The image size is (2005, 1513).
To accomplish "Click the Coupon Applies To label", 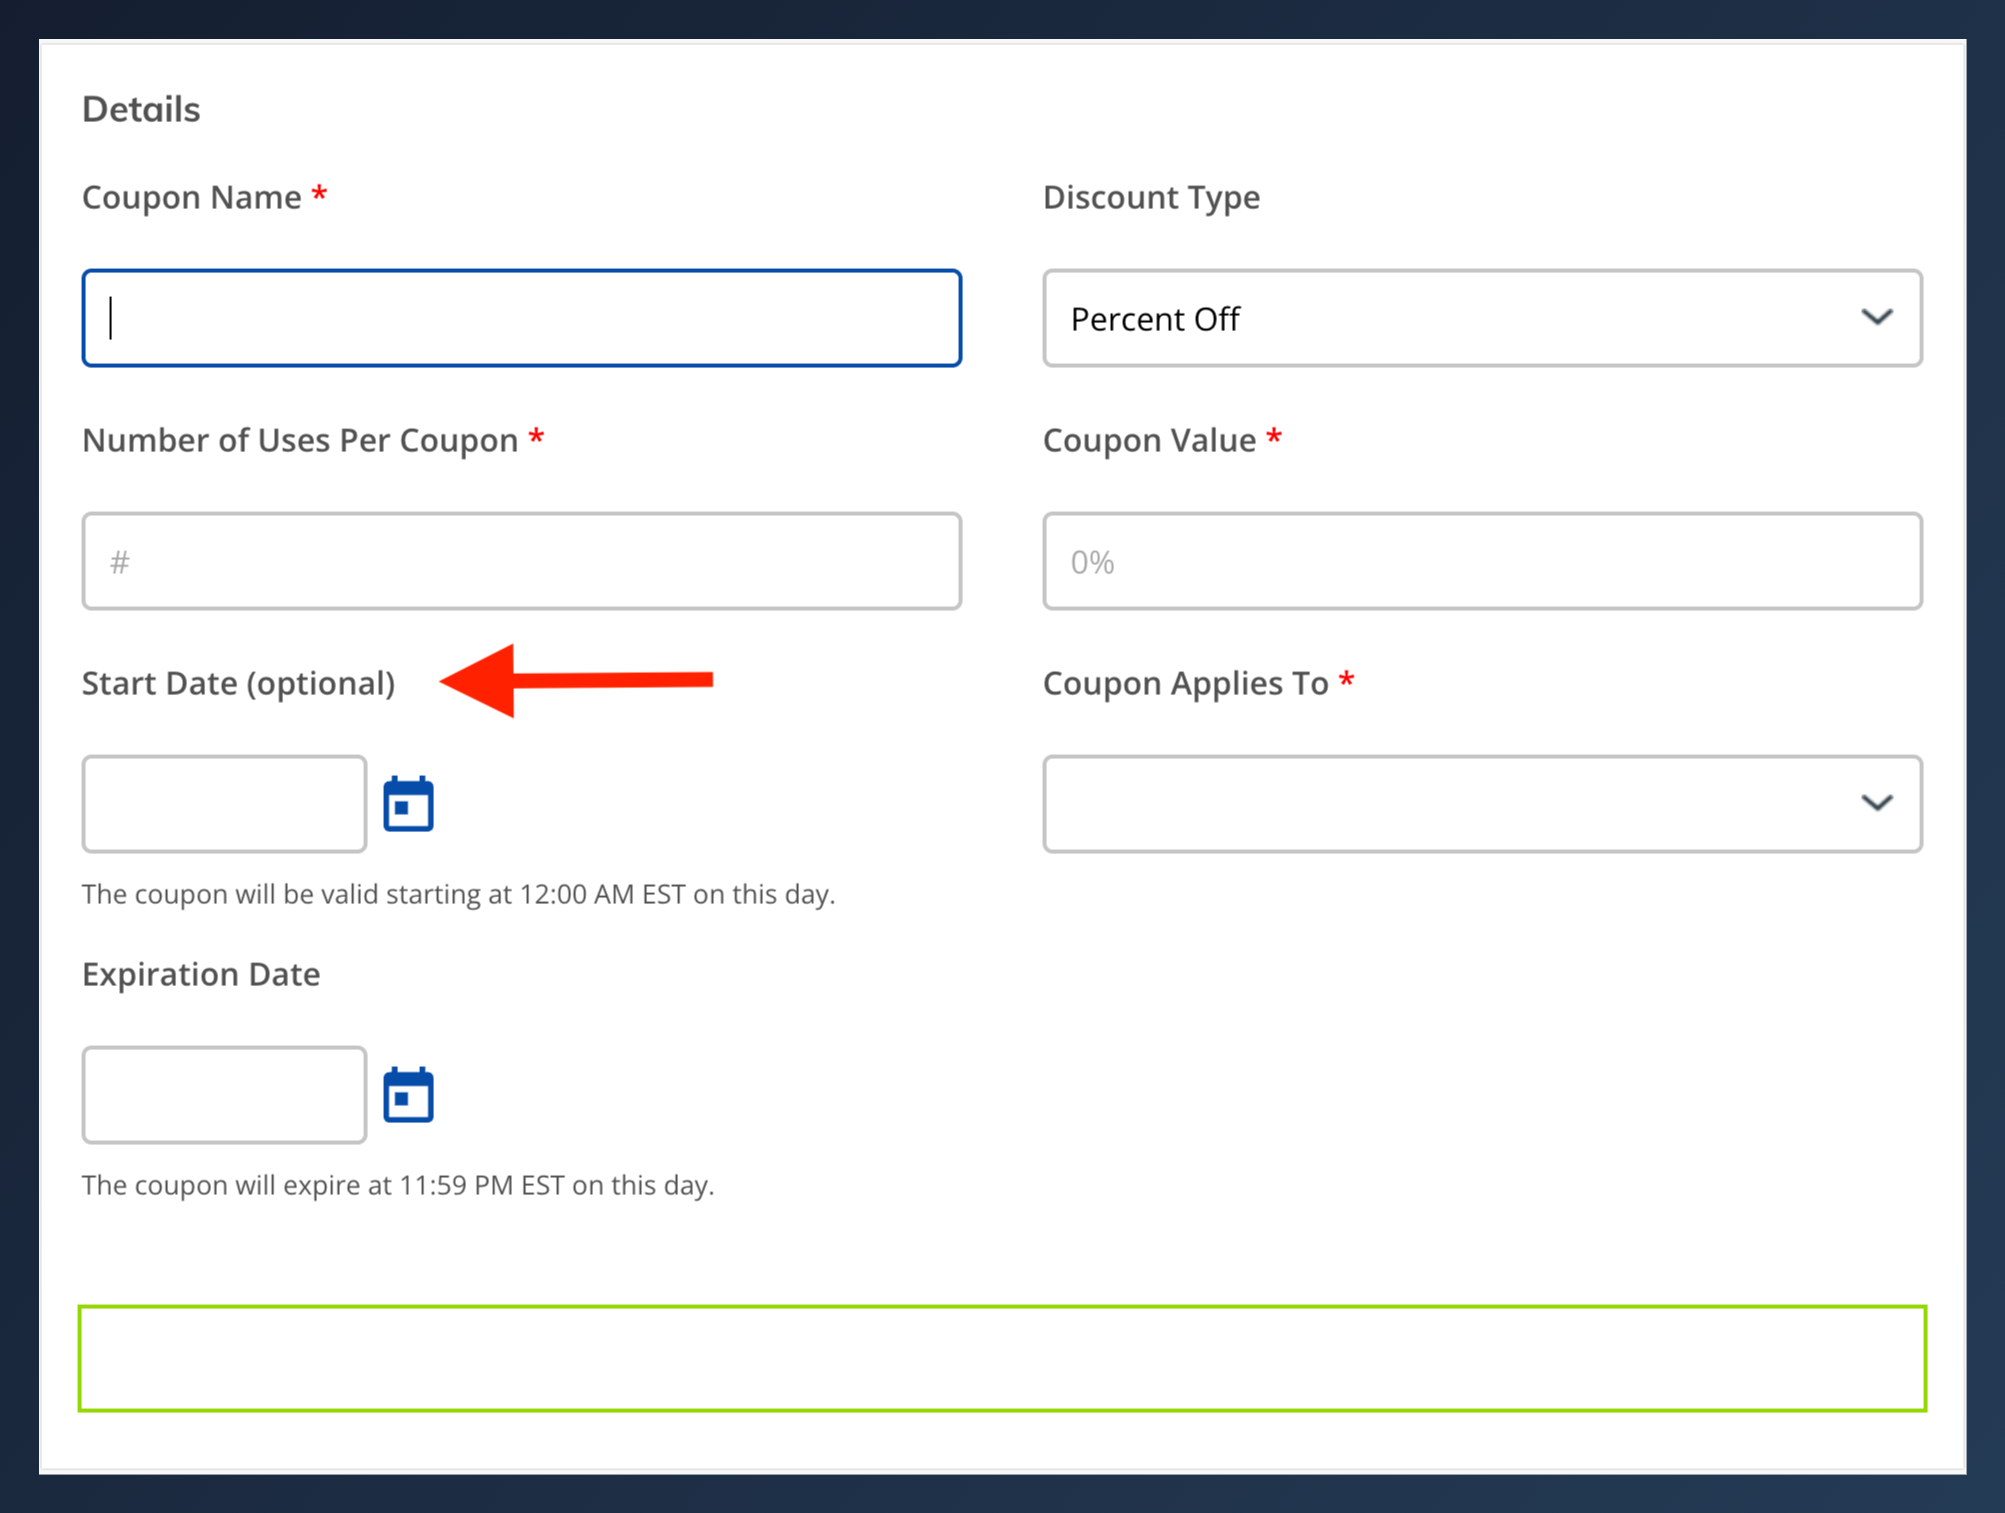I will point(1185,683).
